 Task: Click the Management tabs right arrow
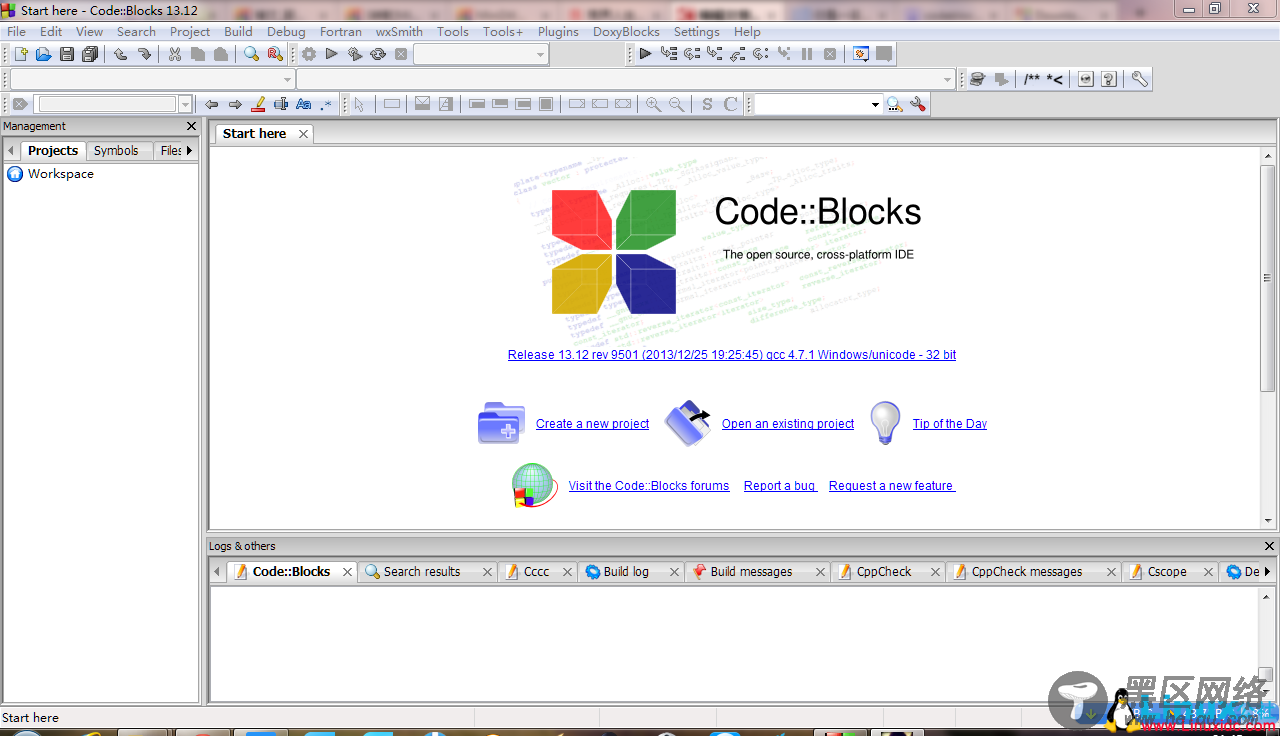pos(189,151)
